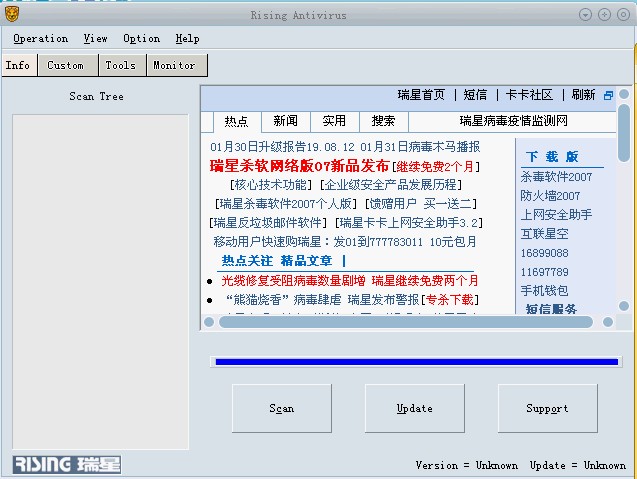637x479 pixels.
Task: Open sidebar link 防火墙2007
Action: 550,196
